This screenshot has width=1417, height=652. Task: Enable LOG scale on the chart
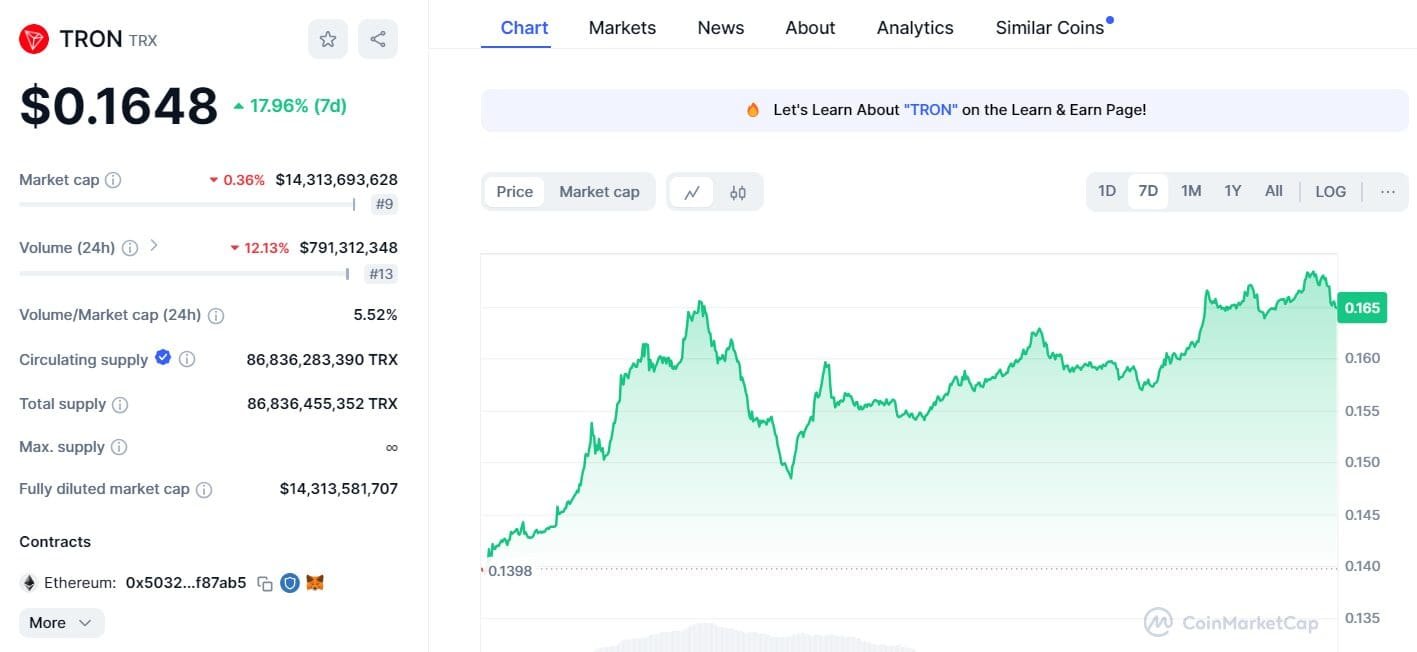coord(1330,190)
